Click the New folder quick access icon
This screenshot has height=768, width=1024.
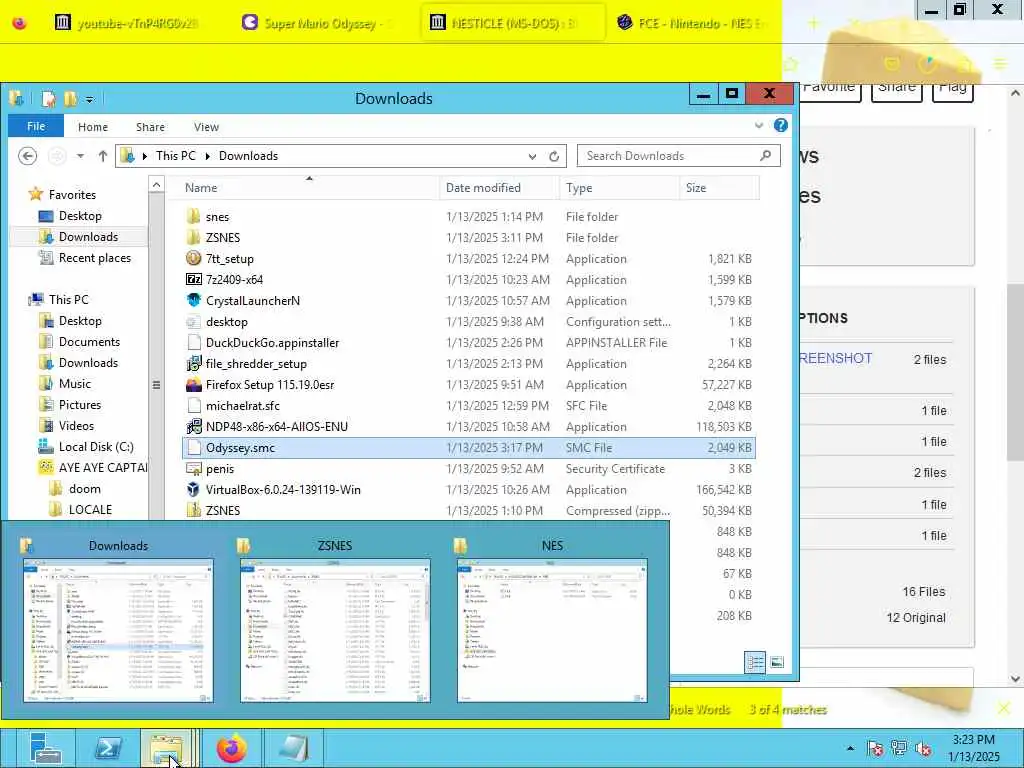point(70,99)
